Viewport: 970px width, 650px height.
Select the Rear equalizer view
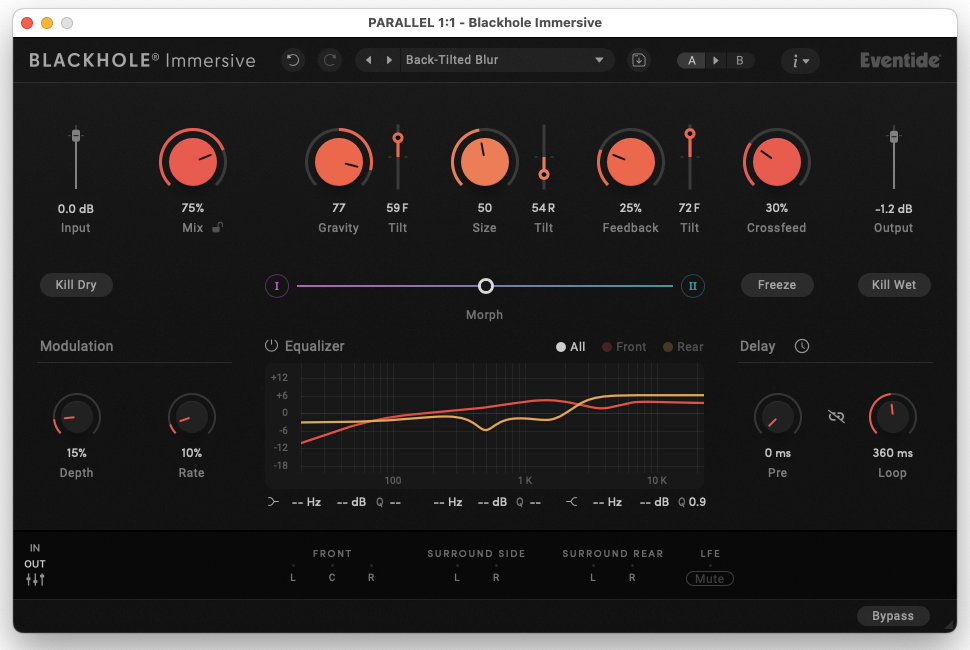683,347
